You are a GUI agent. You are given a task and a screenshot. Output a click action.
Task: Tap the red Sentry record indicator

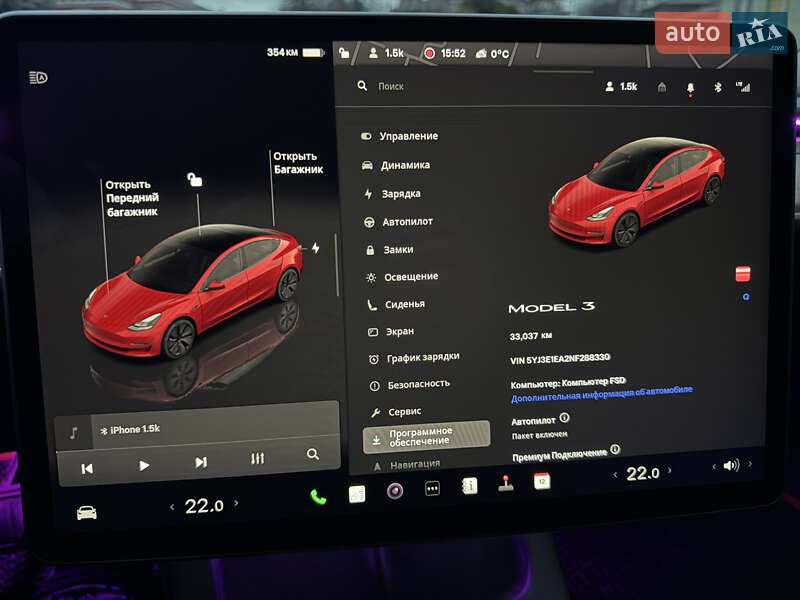coord(429,53)
